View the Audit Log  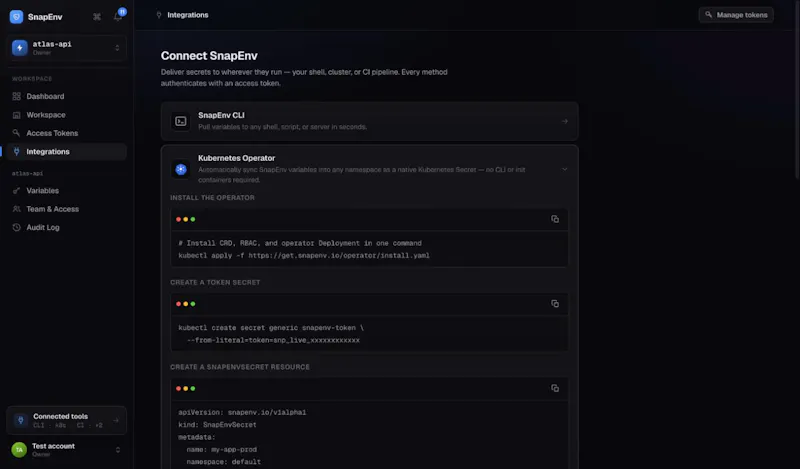click(66, 227)
